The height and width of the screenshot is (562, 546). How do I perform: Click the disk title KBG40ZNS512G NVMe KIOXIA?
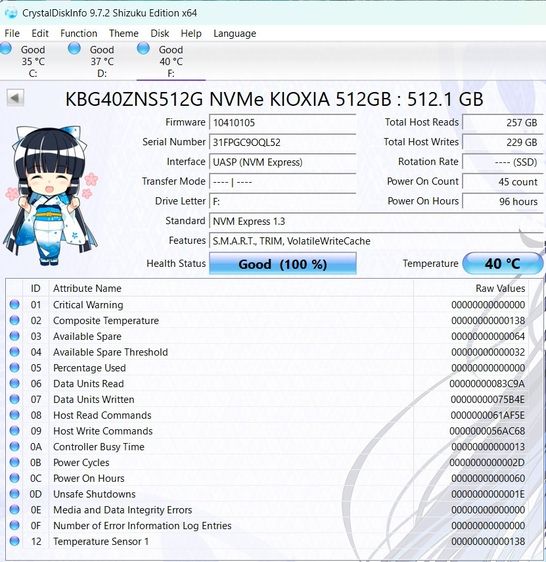tap(274, 99)
